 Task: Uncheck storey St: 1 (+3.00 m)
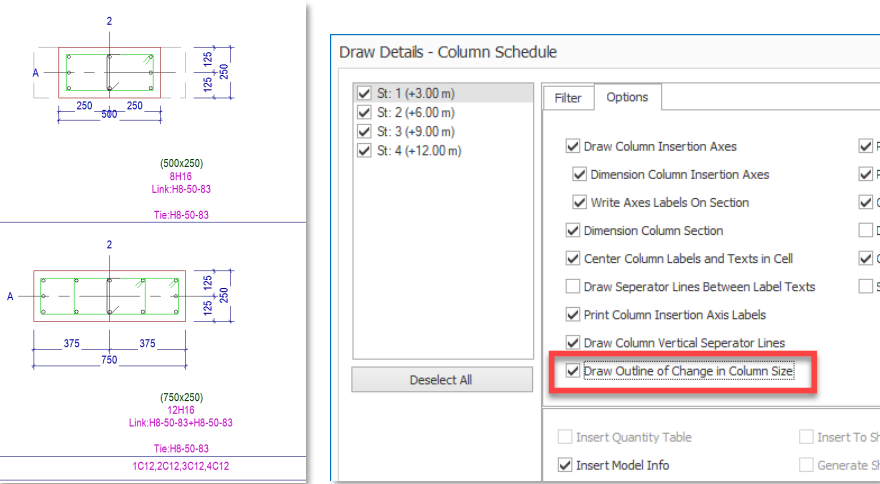[364, 93]
